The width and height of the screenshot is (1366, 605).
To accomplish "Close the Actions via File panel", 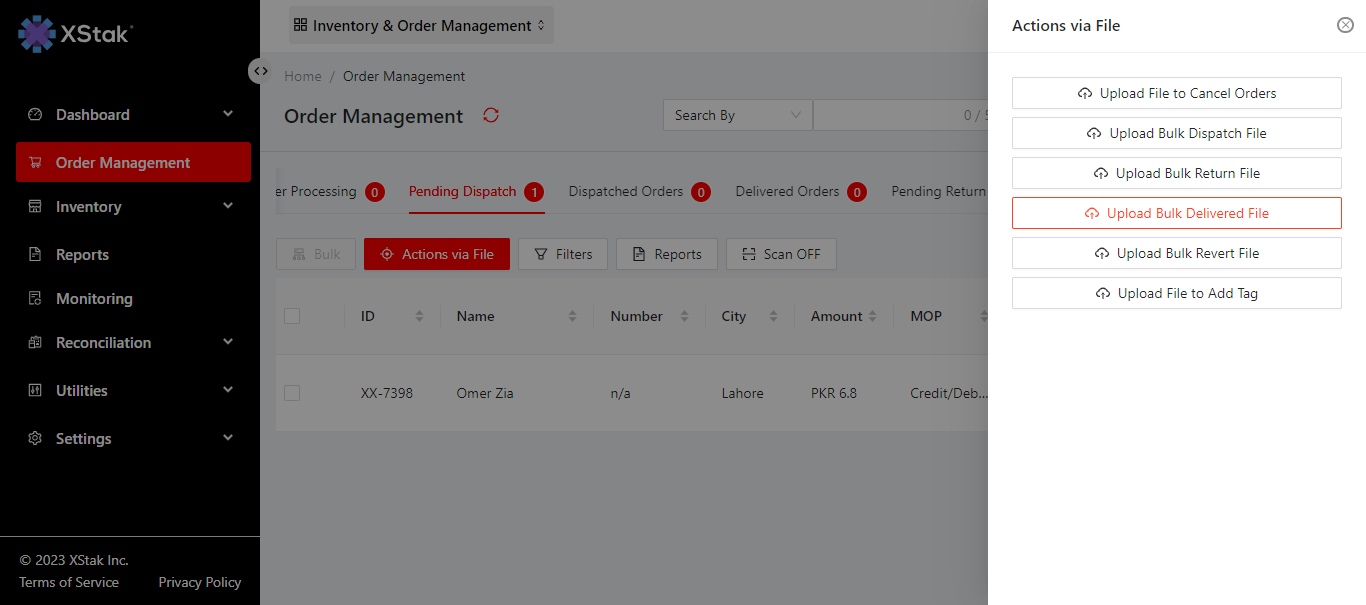I will [x=1345, y=25].
